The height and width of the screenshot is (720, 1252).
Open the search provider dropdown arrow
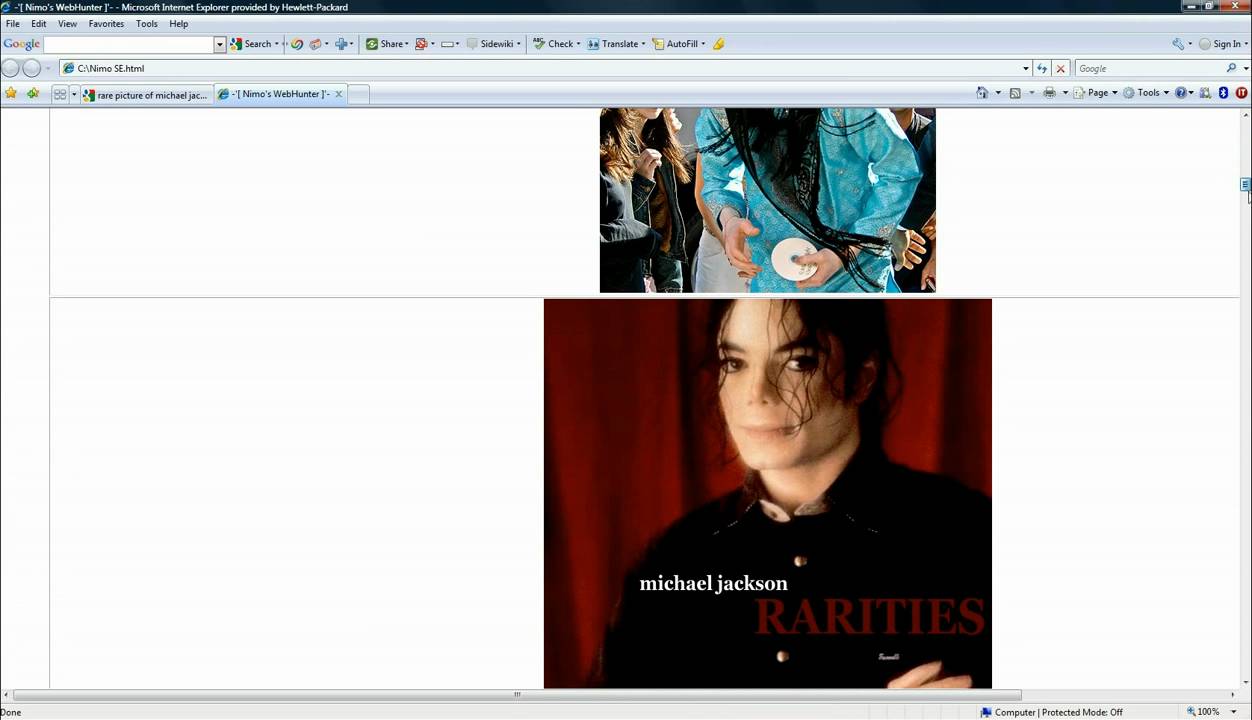pos(1245,68)
